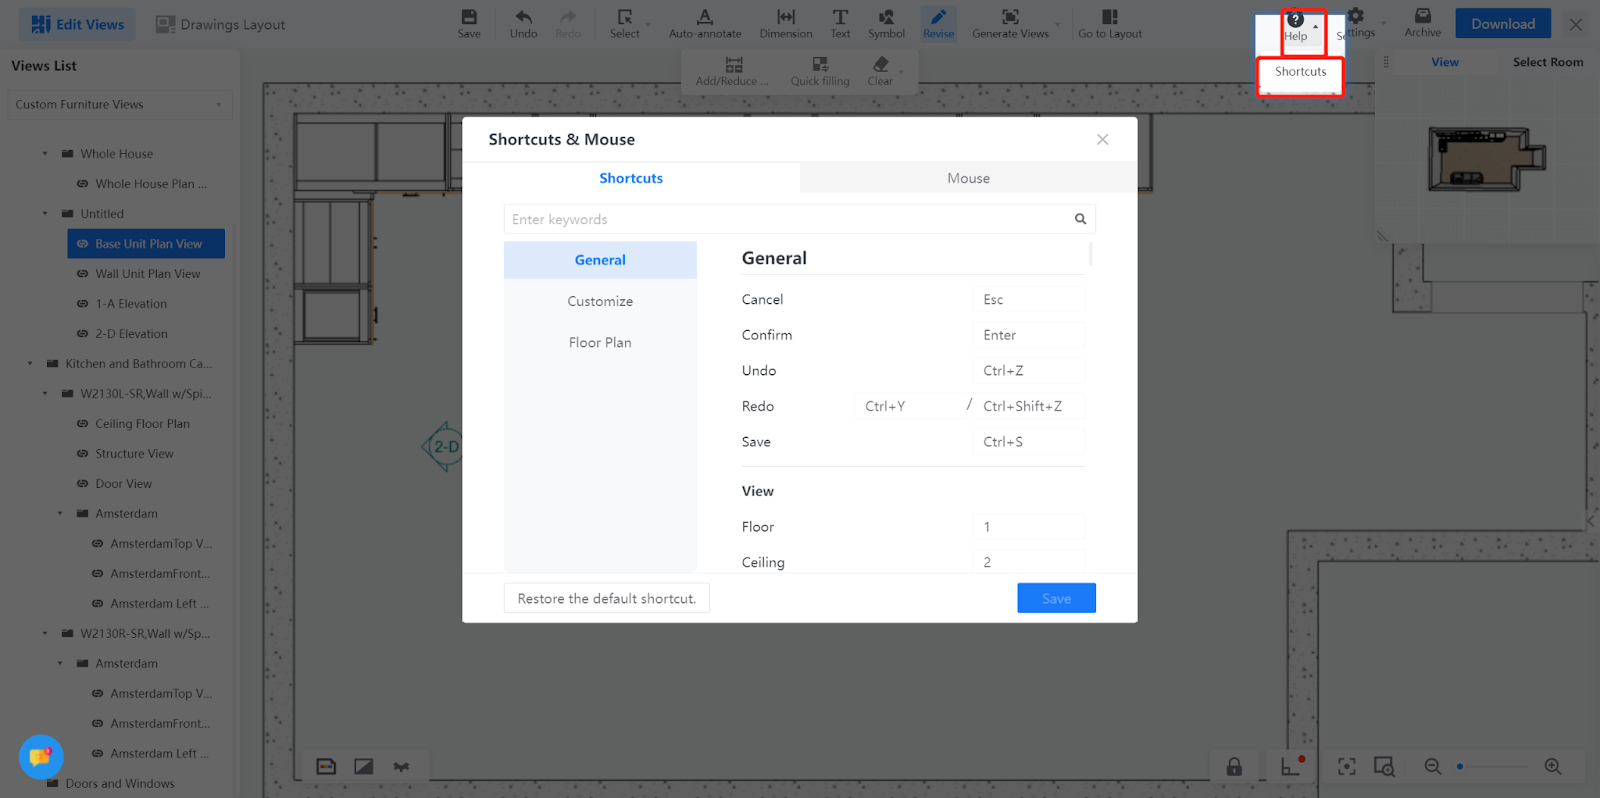1600x798 pixels.
Task: Click the Enter keywords search field
Action: coord(785,219)
